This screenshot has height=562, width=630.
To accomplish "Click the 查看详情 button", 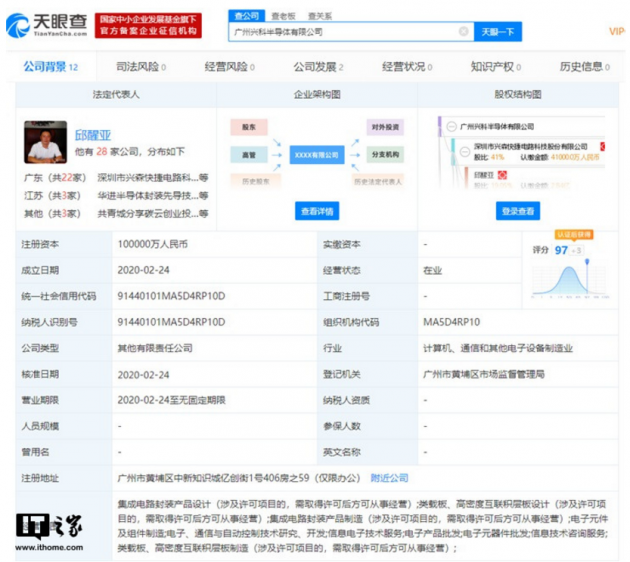I will (x=317, y=211).
